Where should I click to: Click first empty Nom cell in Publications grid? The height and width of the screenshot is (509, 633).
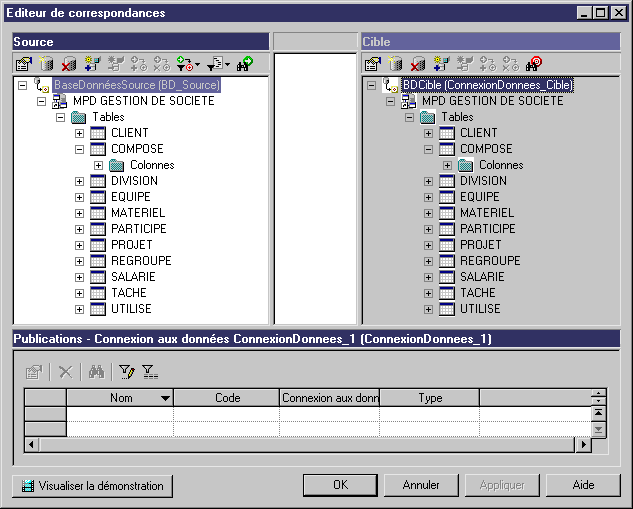point(120,414)
